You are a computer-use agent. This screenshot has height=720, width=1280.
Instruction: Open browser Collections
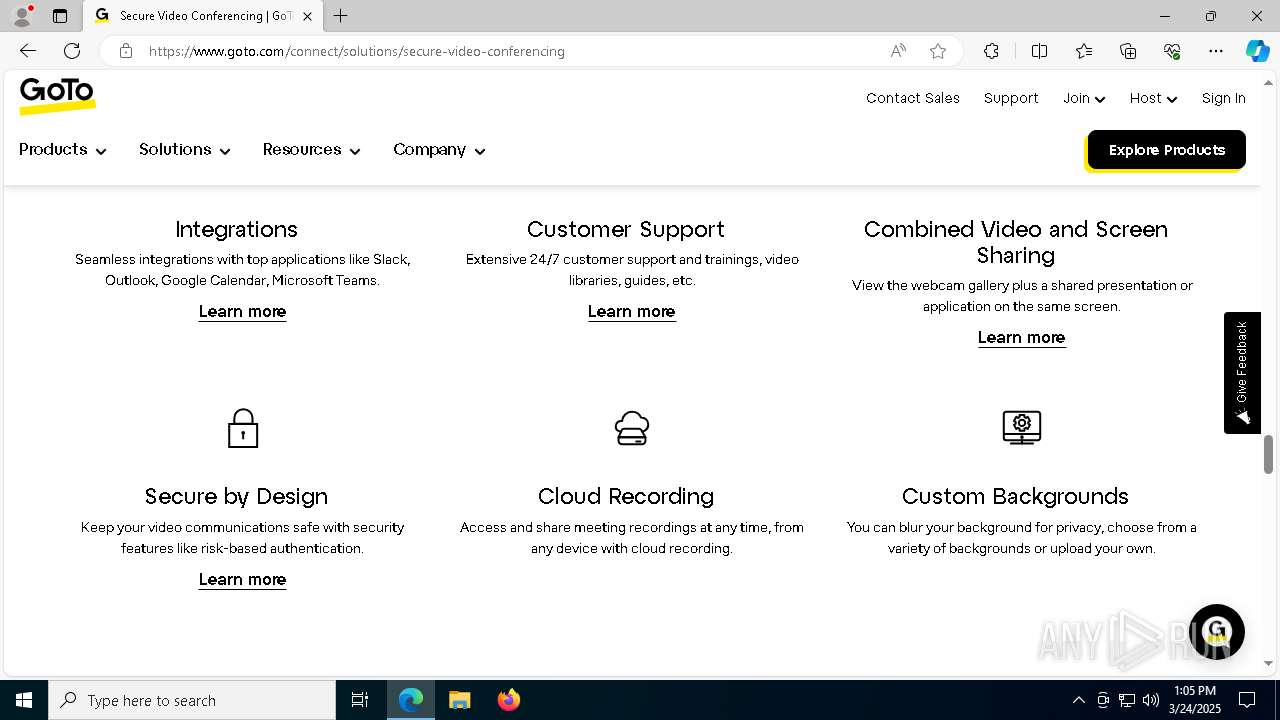coord(1128,51)
